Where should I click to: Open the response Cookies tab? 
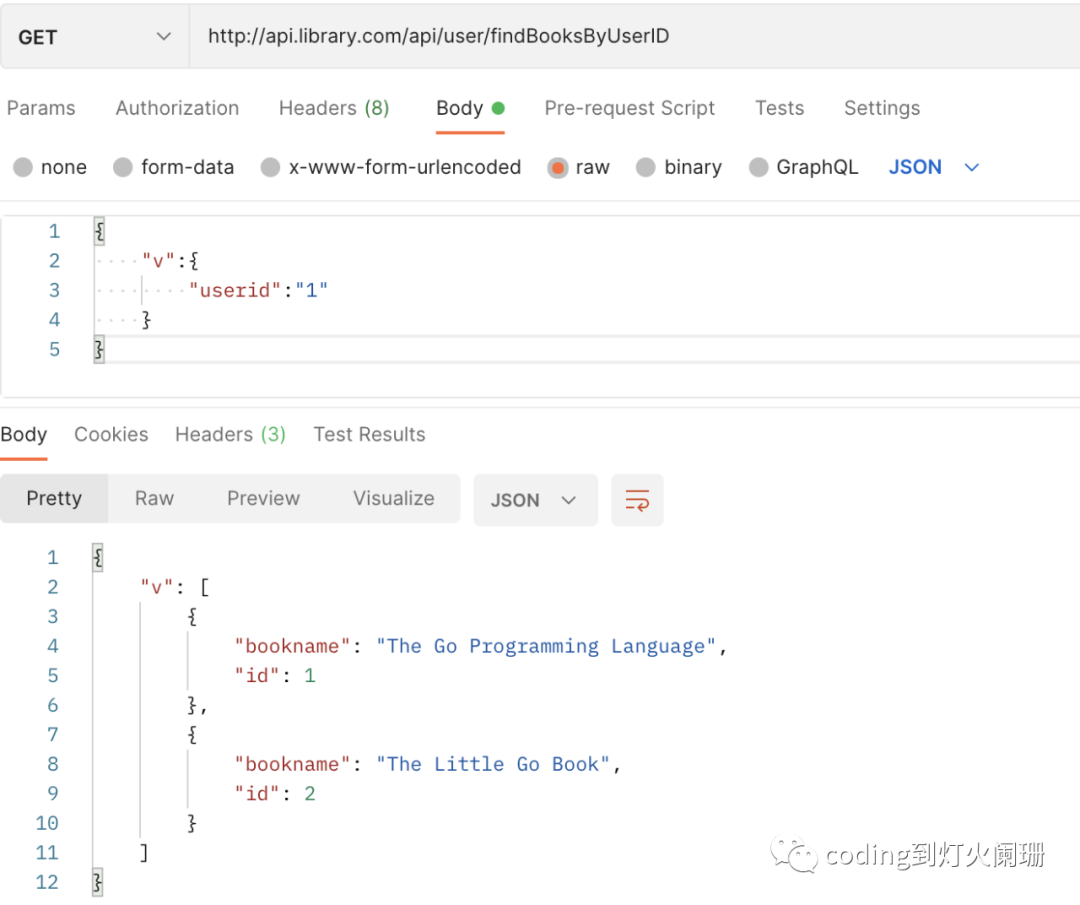click(111, 435)
